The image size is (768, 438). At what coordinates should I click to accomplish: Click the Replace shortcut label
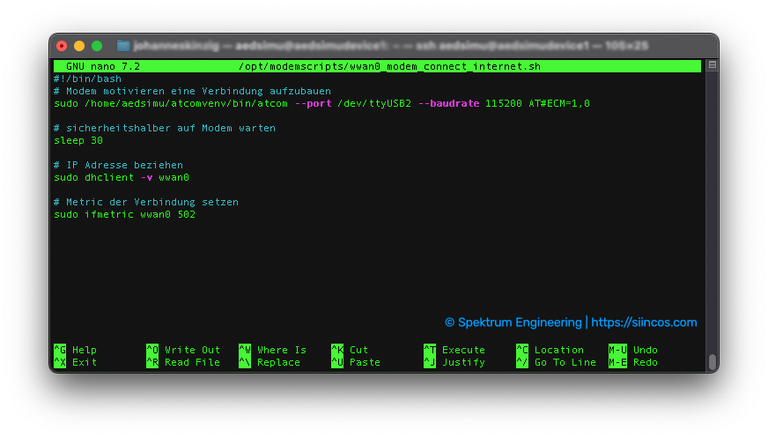[278, 362]
